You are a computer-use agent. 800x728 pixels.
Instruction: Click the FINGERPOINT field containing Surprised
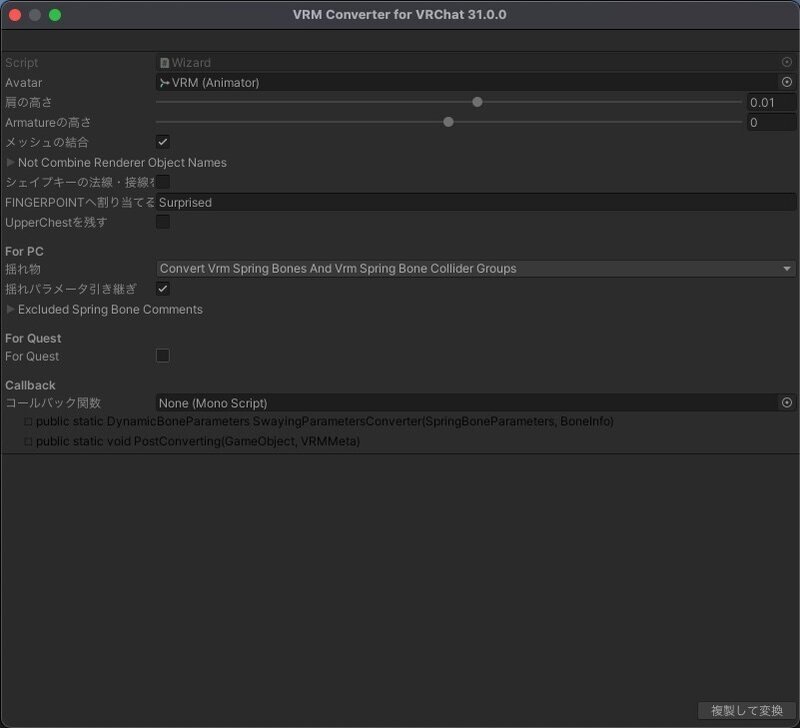[x=476, y=203]
